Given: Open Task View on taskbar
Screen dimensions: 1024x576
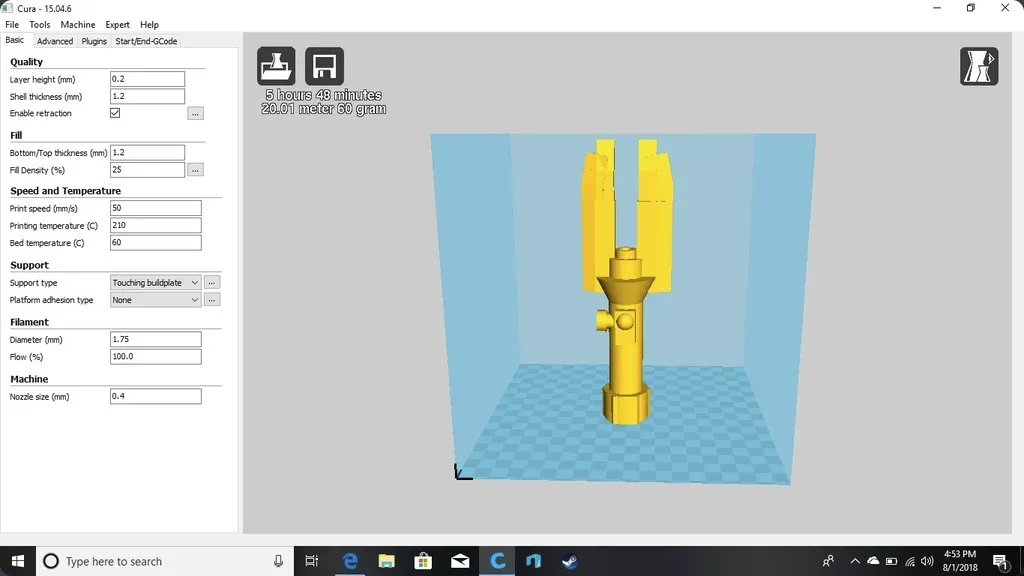Looking at the screenshot, I should click(312, 561).
